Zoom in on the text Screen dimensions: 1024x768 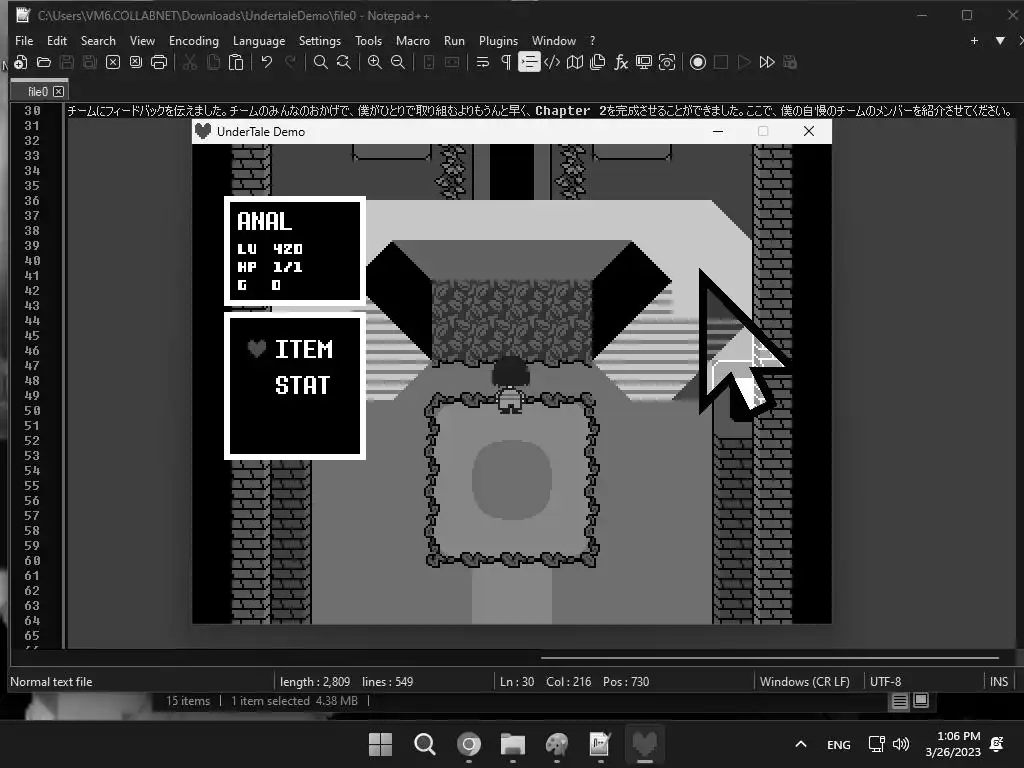tap(375, 62)
